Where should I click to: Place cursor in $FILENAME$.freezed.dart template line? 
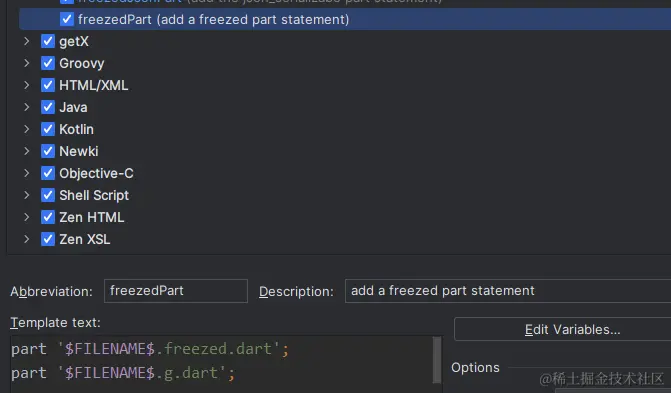pos(150,349)
